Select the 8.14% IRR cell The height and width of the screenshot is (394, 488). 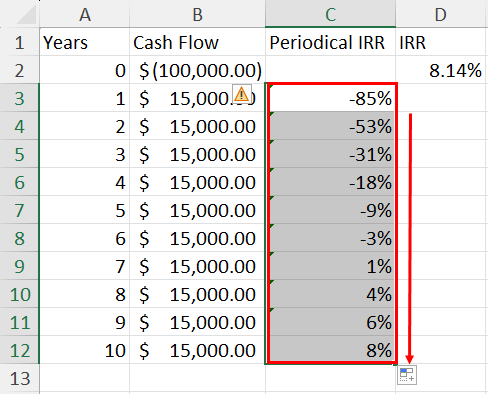click(x=440, y=70)
